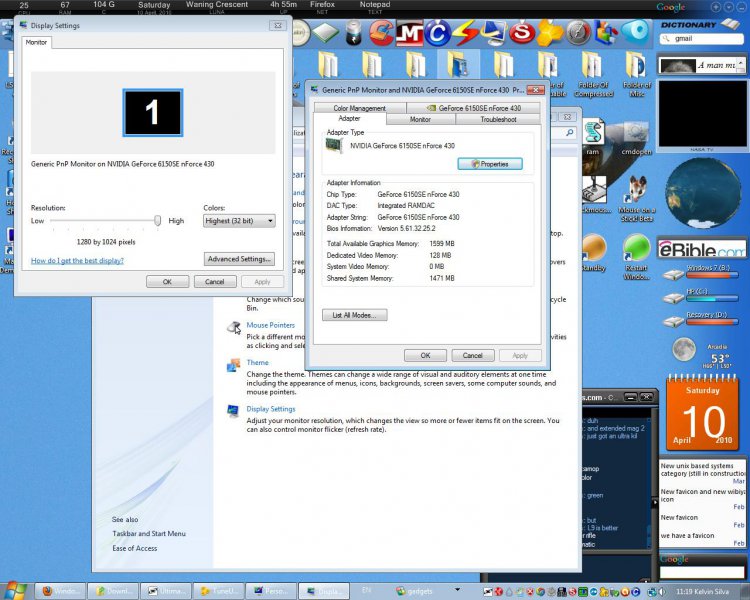Open the Troubleshoot tab
The width and height of the screenshot is (750, 600).
pyautogui.click(x=498, y=120)
